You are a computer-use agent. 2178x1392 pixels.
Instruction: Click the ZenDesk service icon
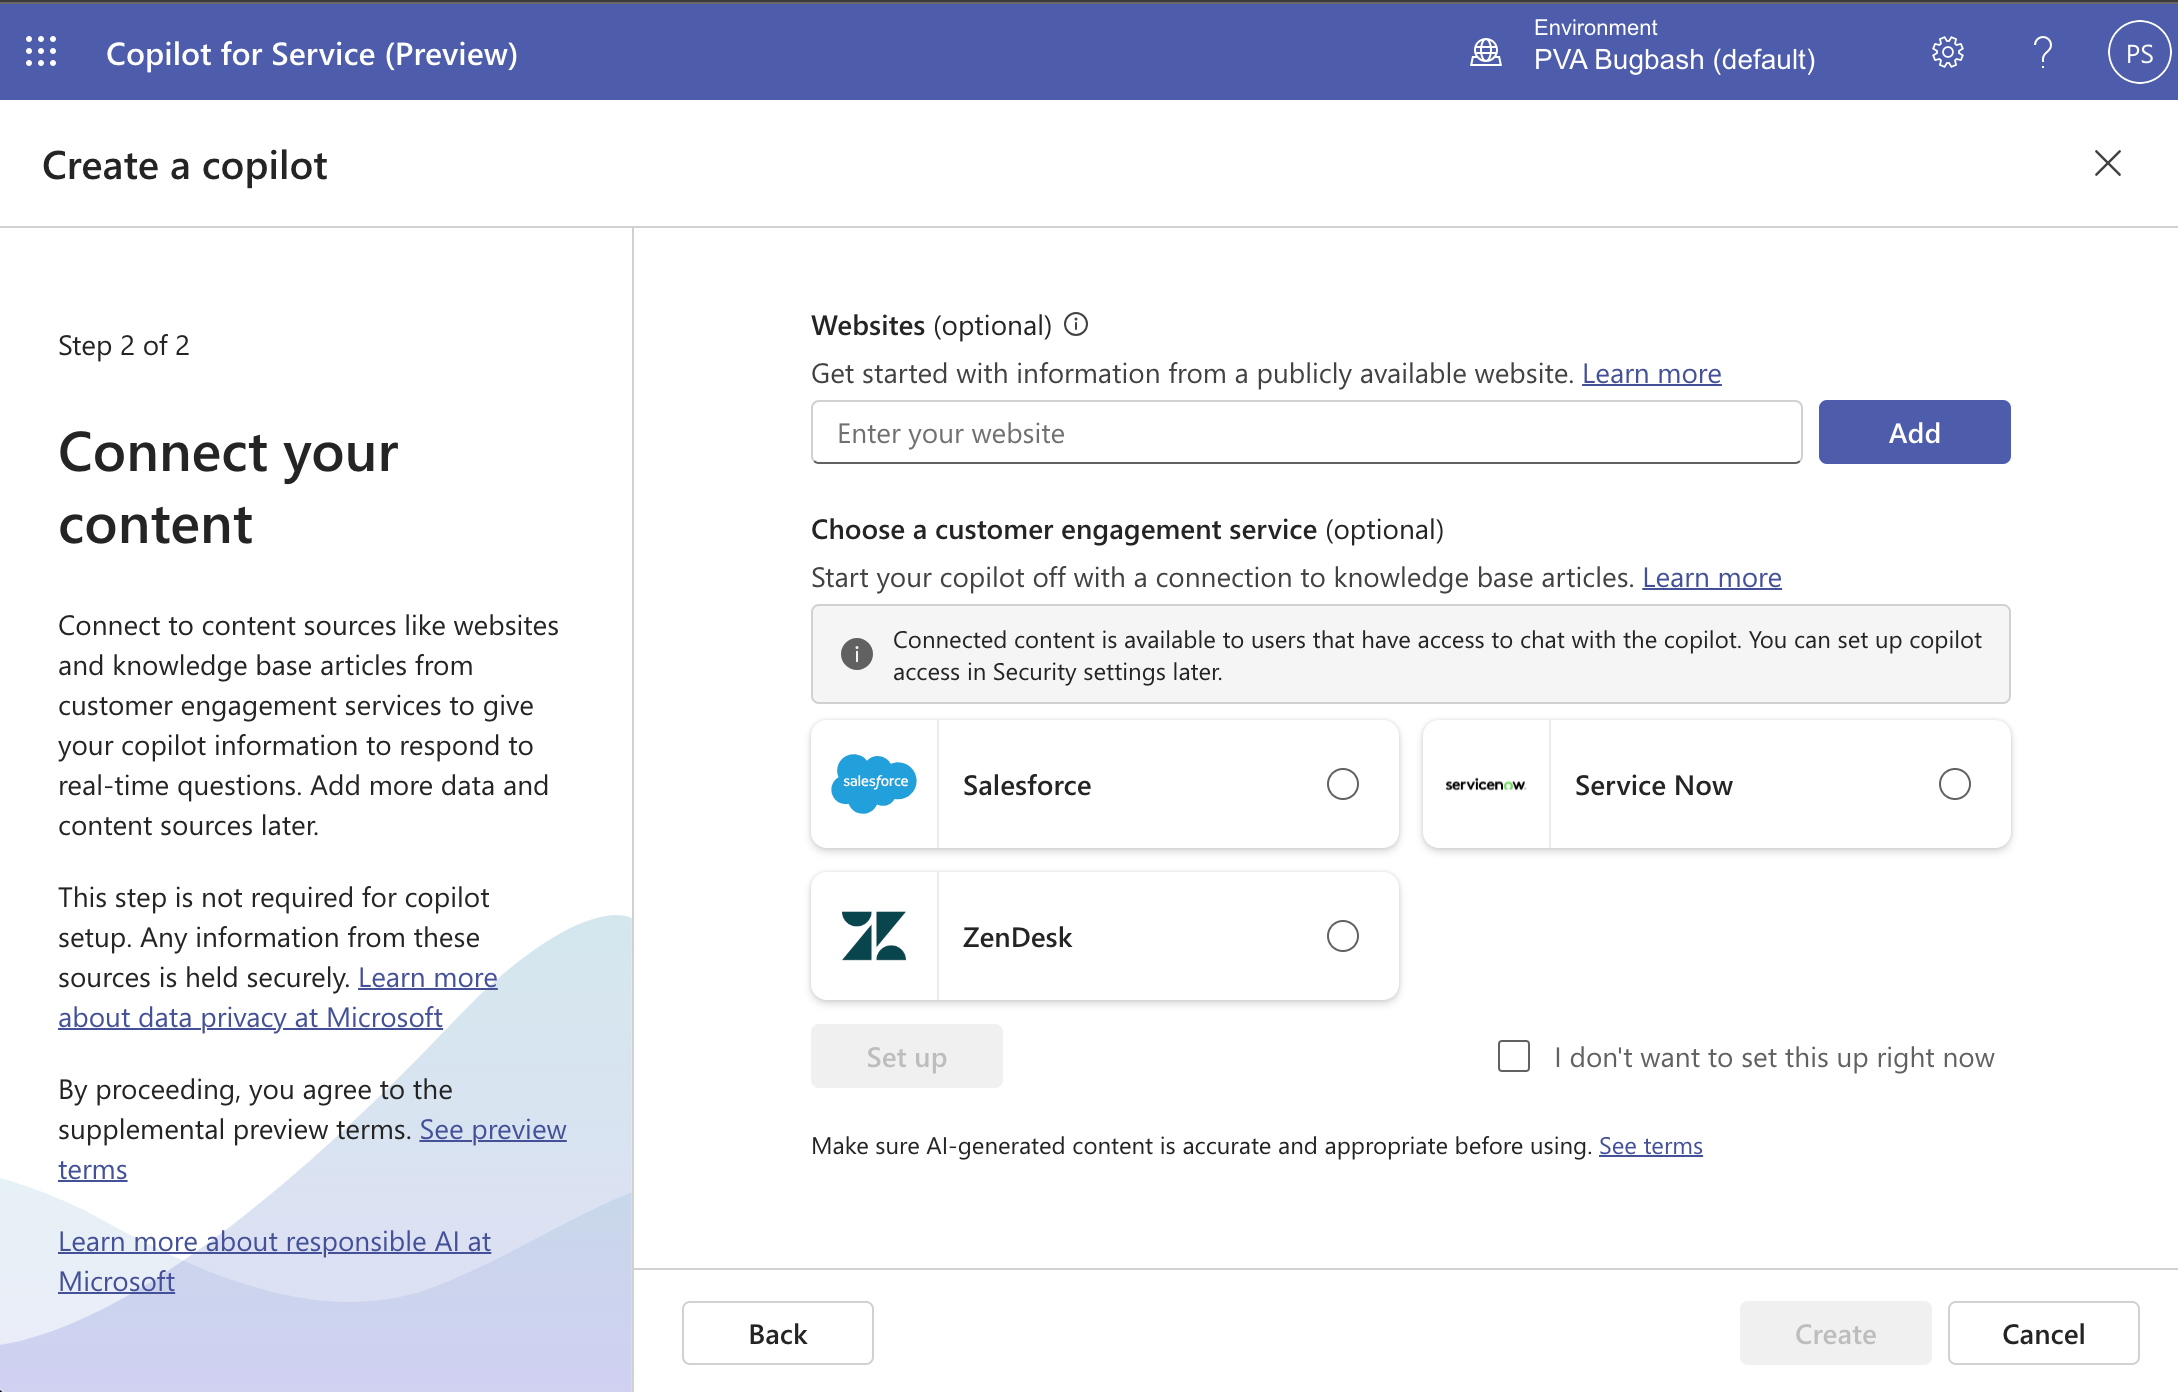tap(875, 936)
